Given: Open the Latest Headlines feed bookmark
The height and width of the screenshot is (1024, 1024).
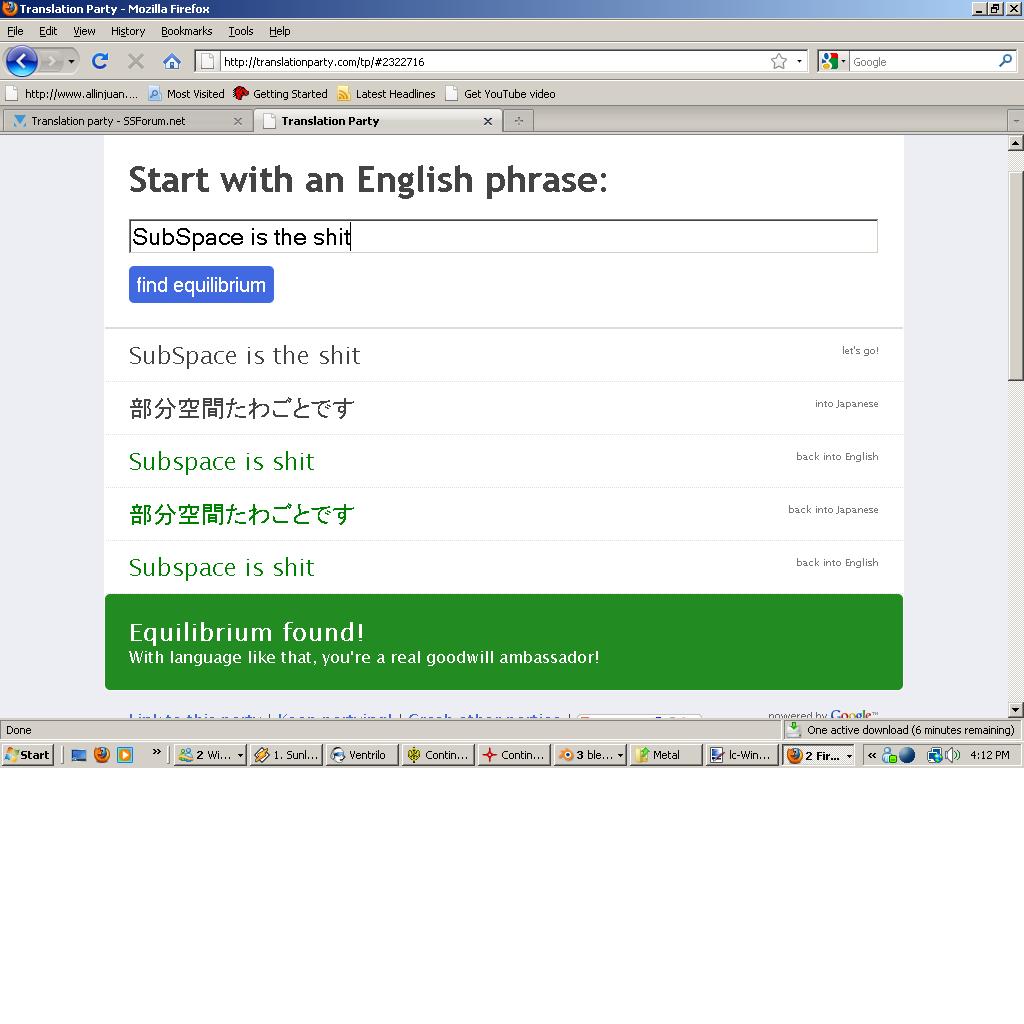Looking at the screenshot, I should pyautogui.click(x=386, y=93).
